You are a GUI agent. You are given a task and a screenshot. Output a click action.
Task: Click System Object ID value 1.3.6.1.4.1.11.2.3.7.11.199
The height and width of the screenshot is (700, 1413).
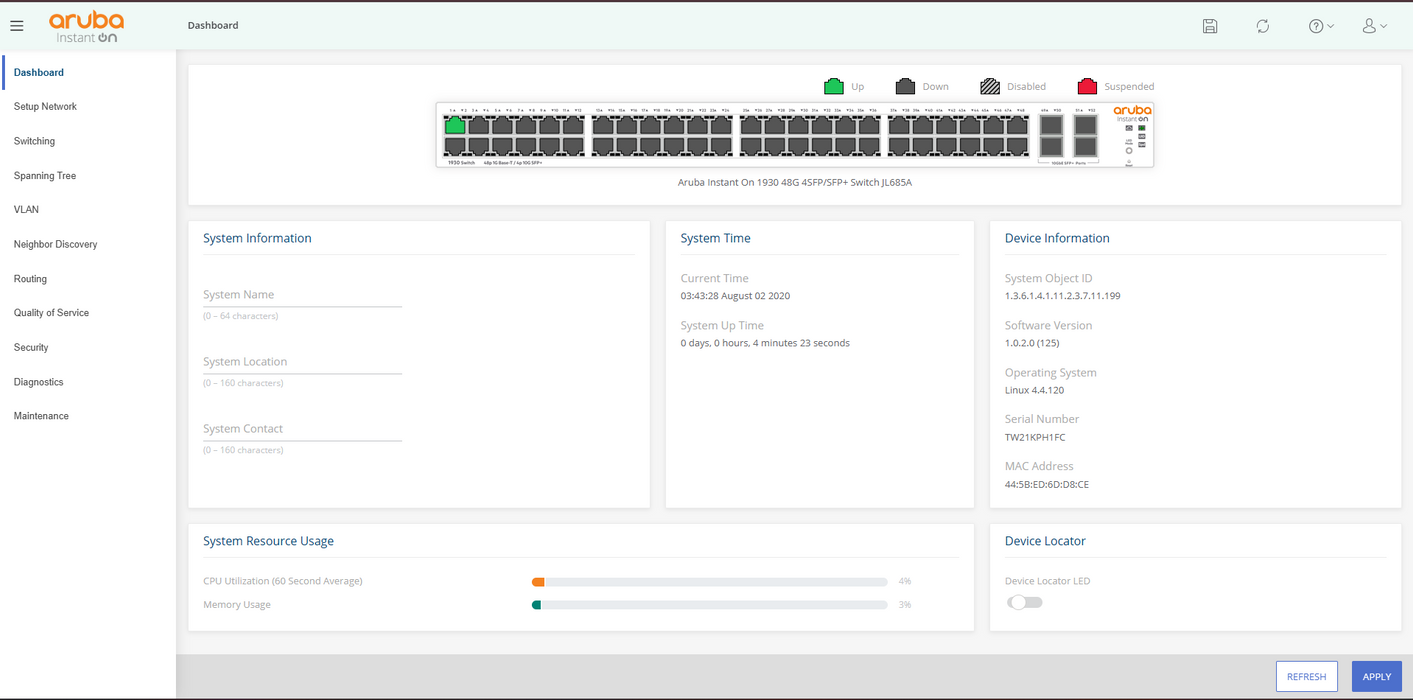click(1062, 296)
